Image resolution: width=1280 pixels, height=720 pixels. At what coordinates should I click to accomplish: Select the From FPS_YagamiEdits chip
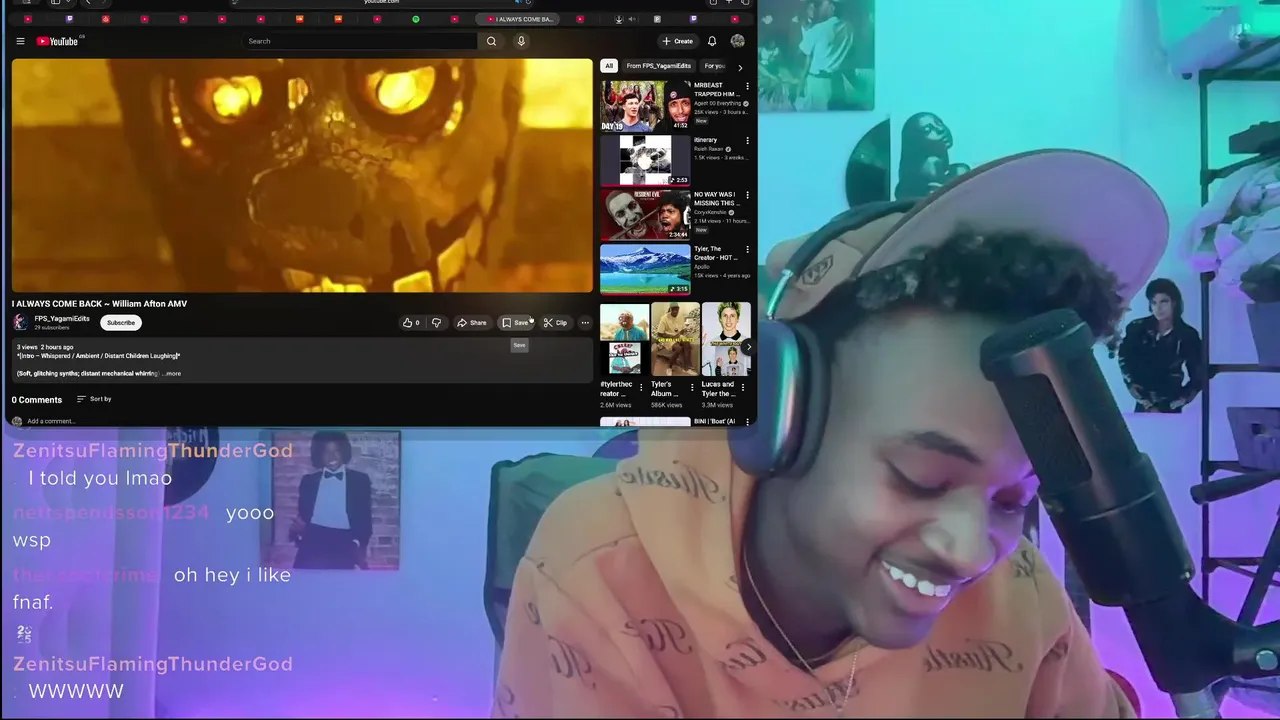pos(659,66)
